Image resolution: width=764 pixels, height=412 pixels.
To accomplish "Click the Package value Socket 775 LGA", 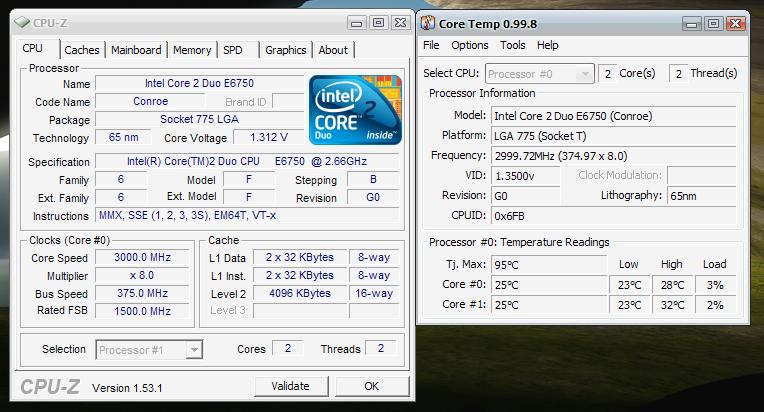I will [x=199, y=119].
